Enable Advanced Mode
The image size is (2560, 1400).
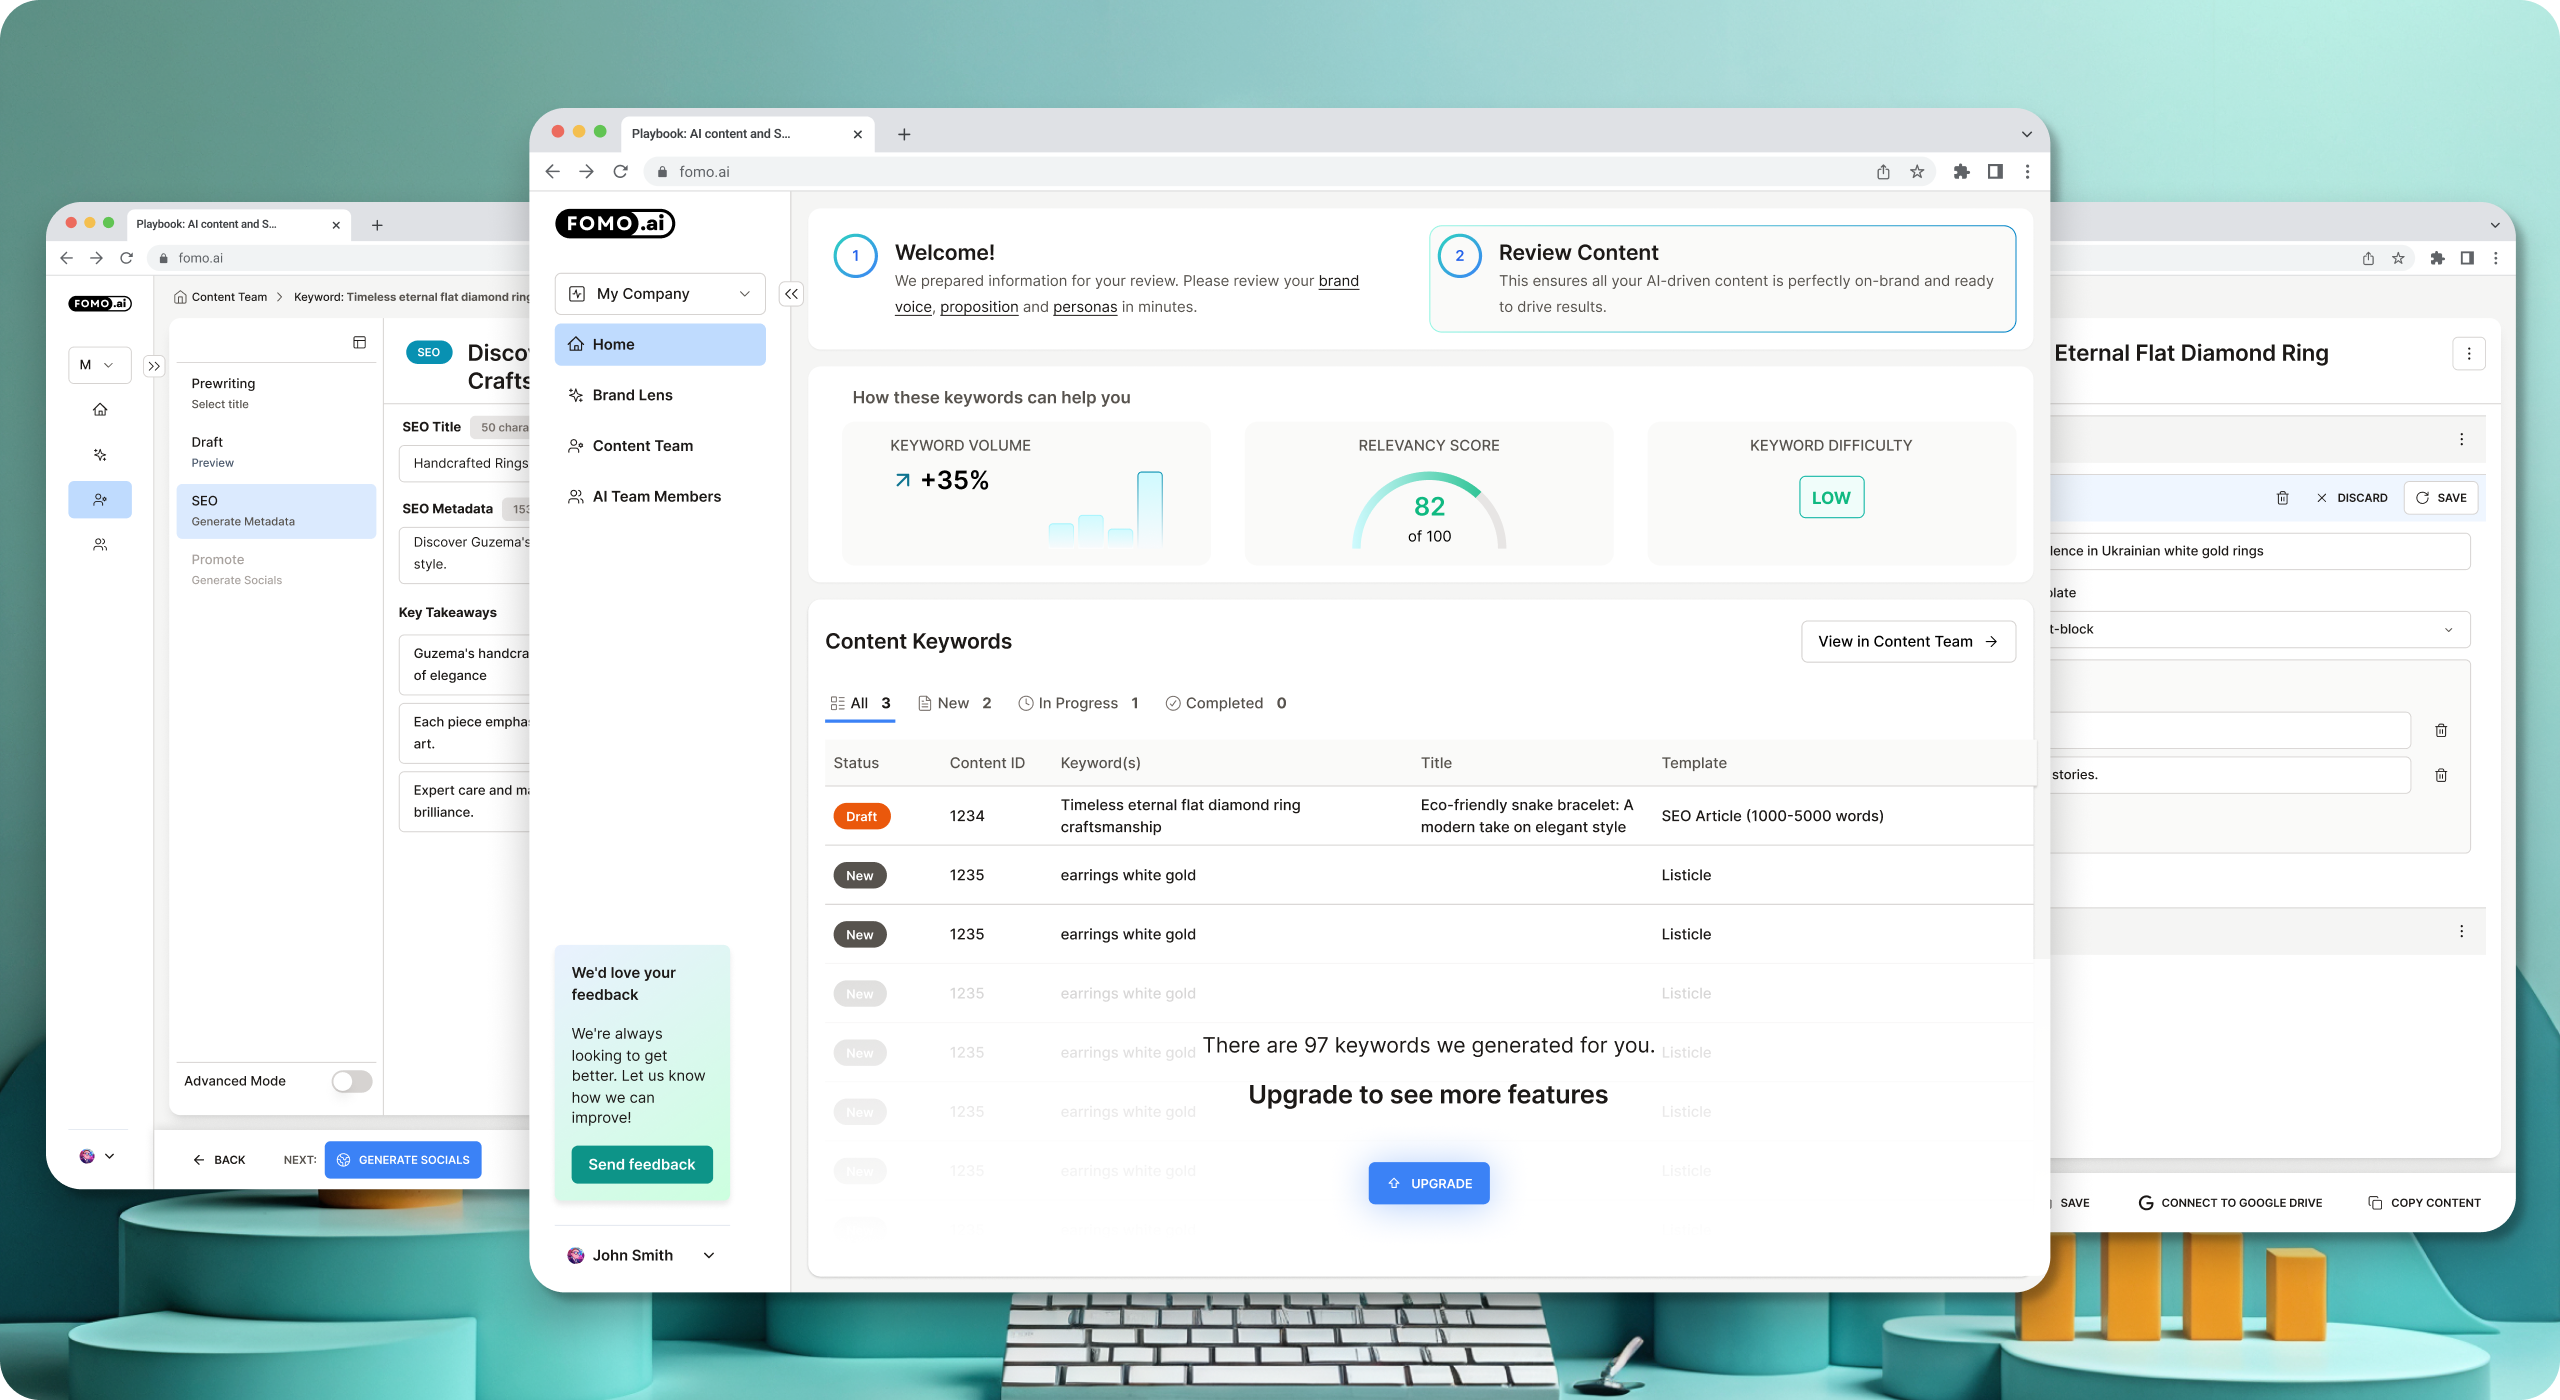(x=352, y=1080)
